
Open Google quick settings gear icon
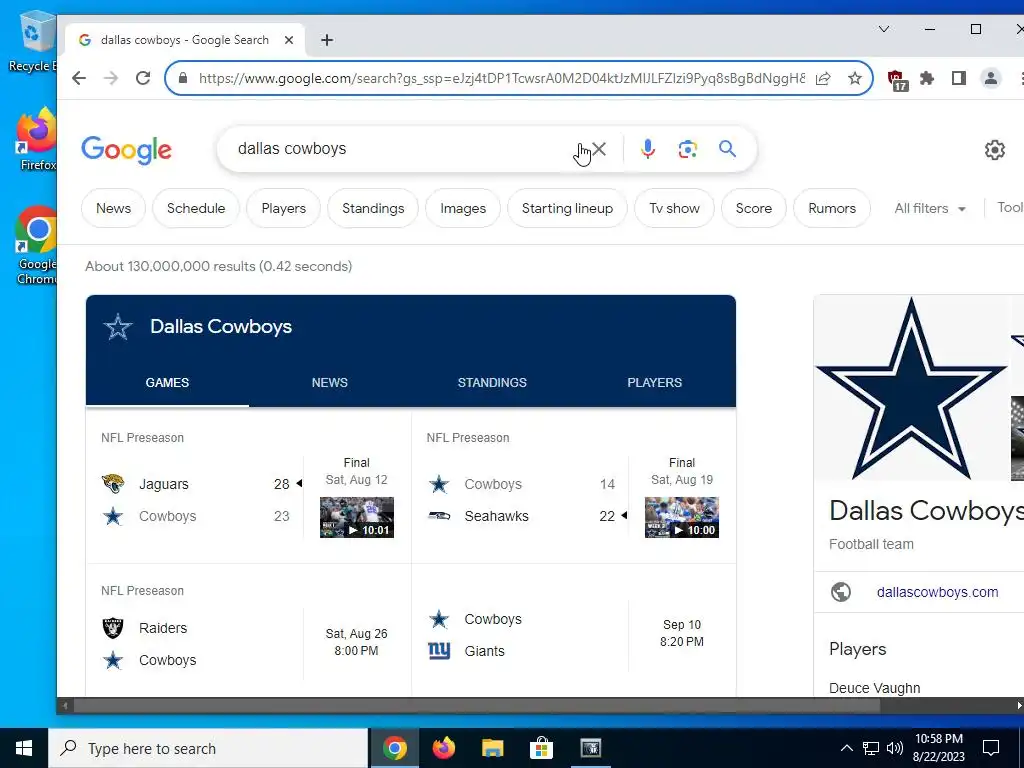click(995, 150)
